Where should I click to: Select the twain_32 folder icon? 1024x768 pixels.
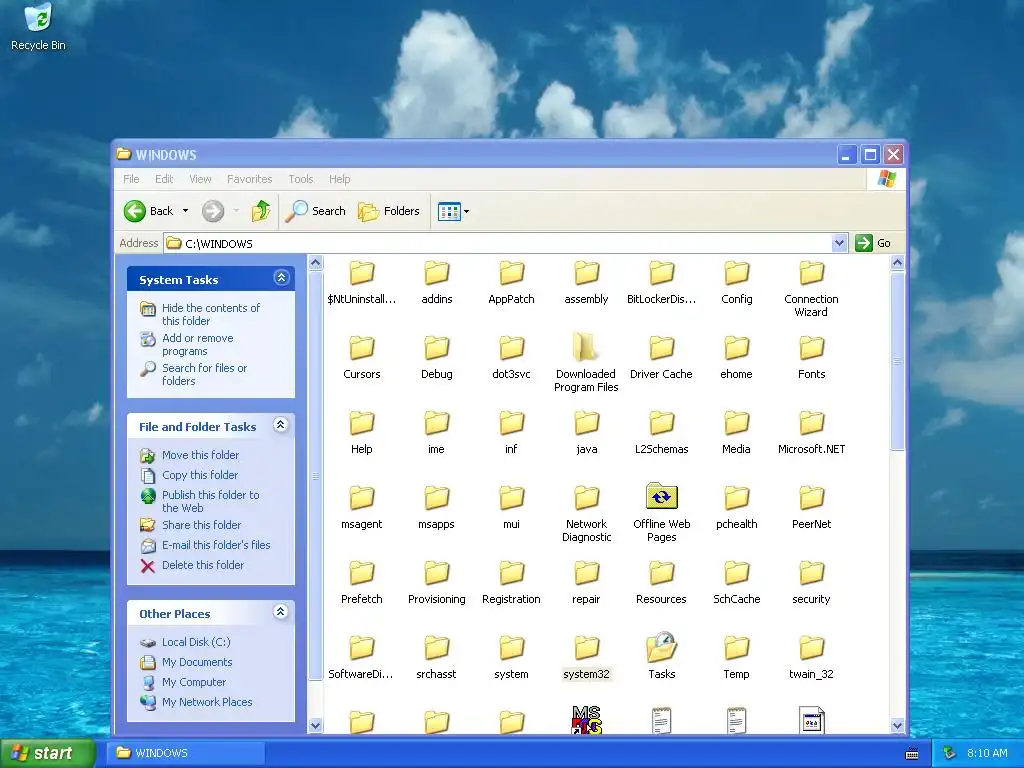pyautogui.click(x=812, y=648)
